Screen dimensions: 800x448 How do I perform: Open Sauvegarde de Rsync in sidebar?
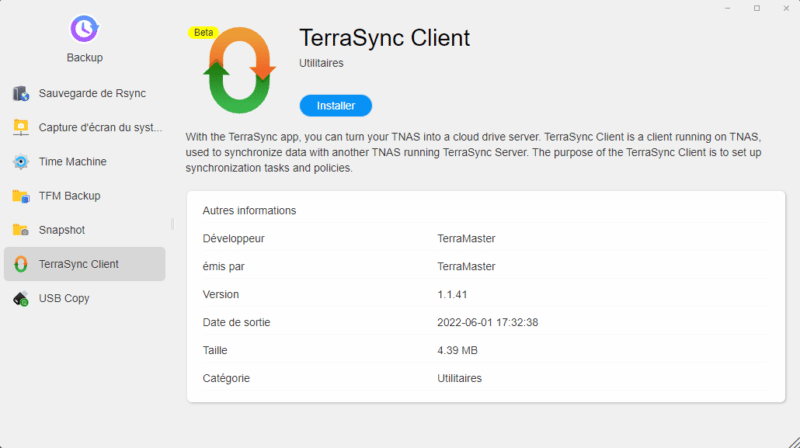tap(85, 93)
